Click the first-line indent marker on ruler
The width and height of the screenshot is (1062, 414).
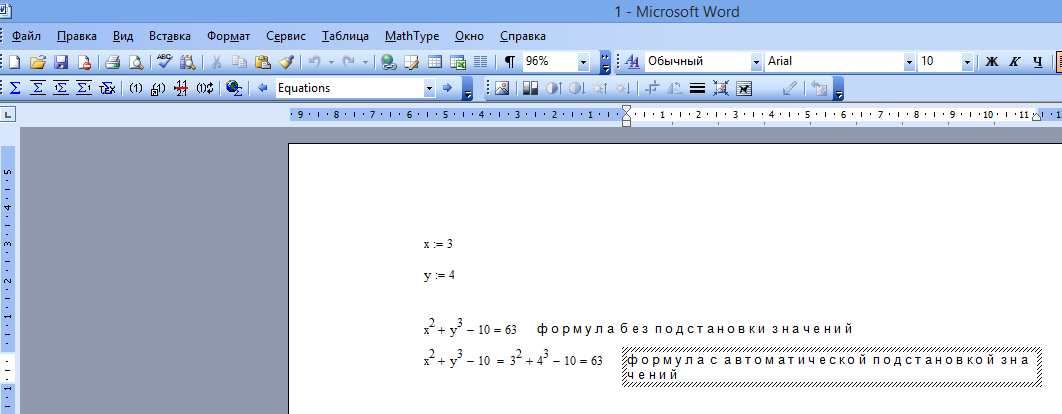(626, 108)
